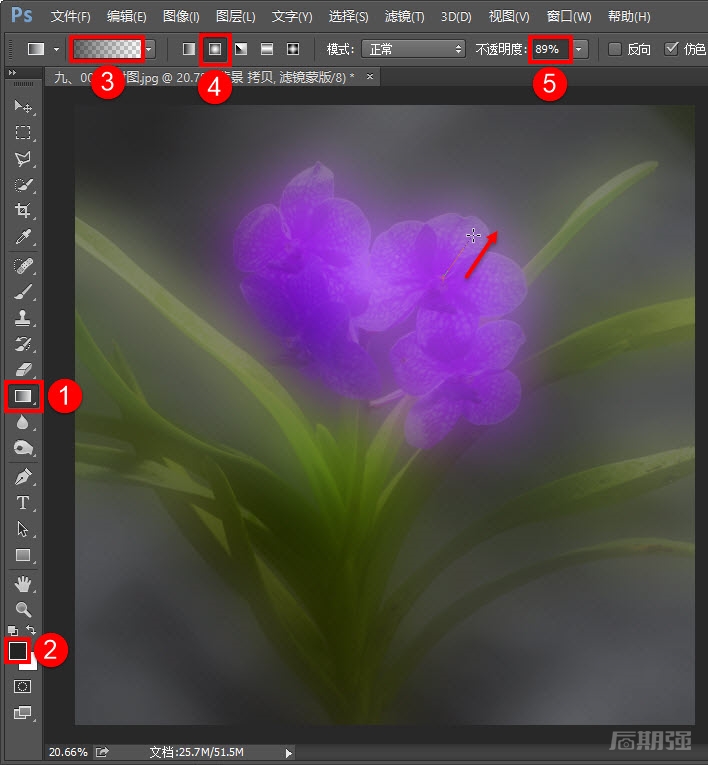Select the History Brush tool
The width and height of the screenshot is (708, 765).
(23, 344)
